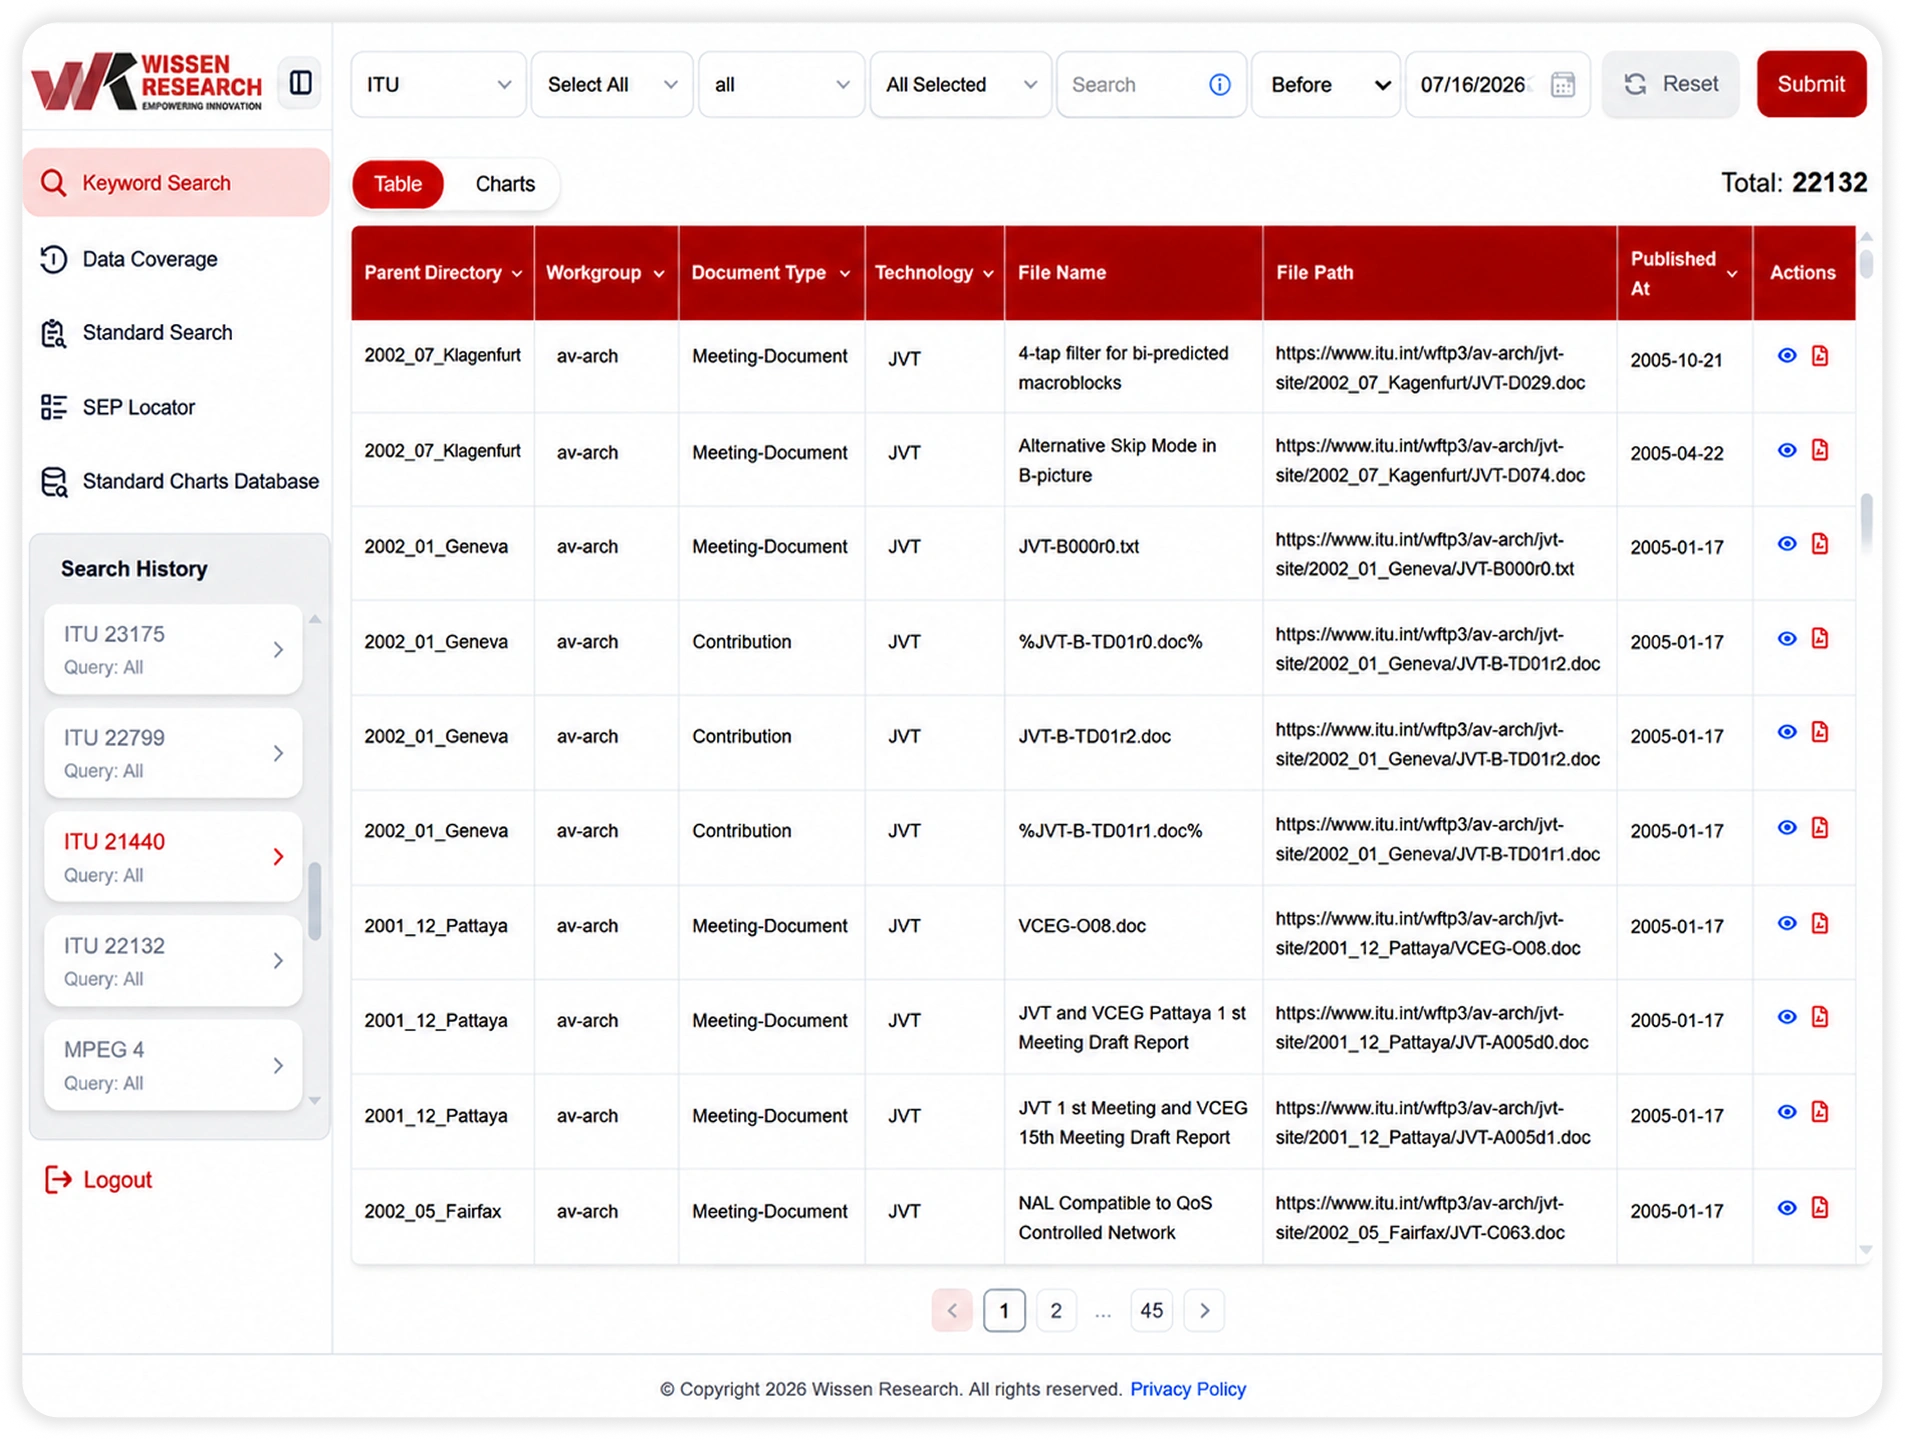Open the Before date condition dropdown
The width and height of the screenshot is (1905, 1440).
coord(1326,85)
